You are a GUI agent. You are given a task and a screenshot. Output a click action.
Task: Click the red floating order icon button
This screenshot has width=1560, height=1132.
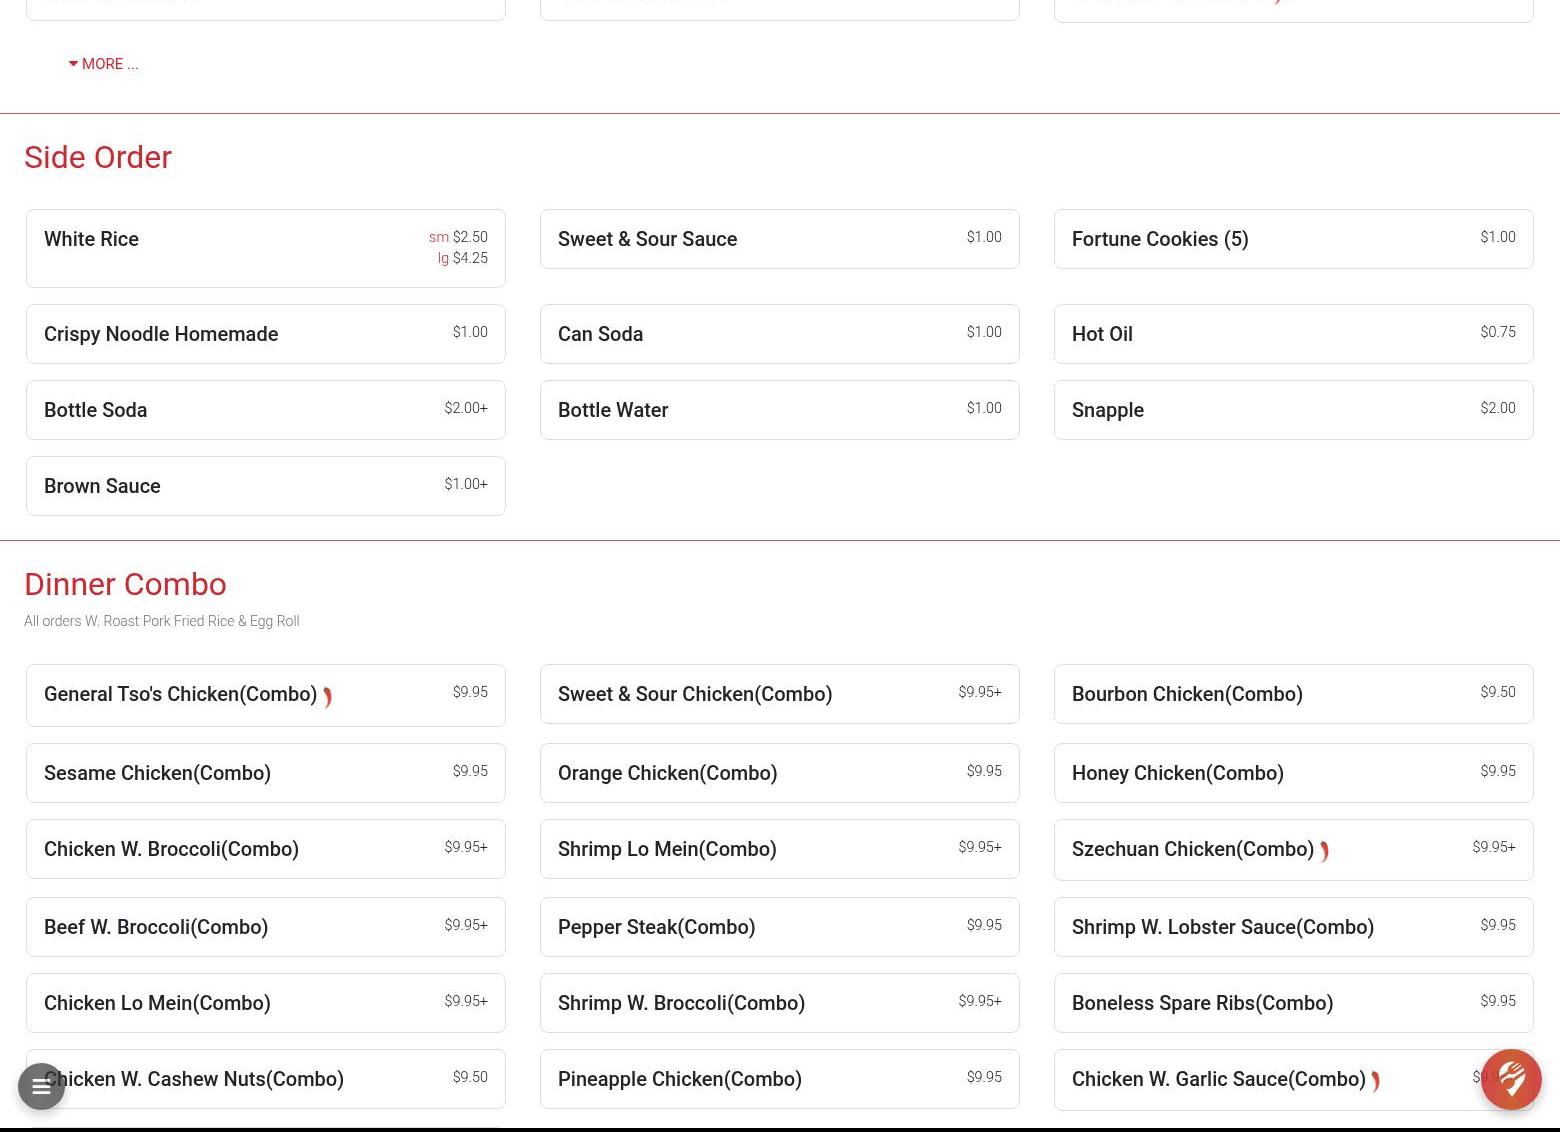pyautogui.click(x=1511, y=1079)
